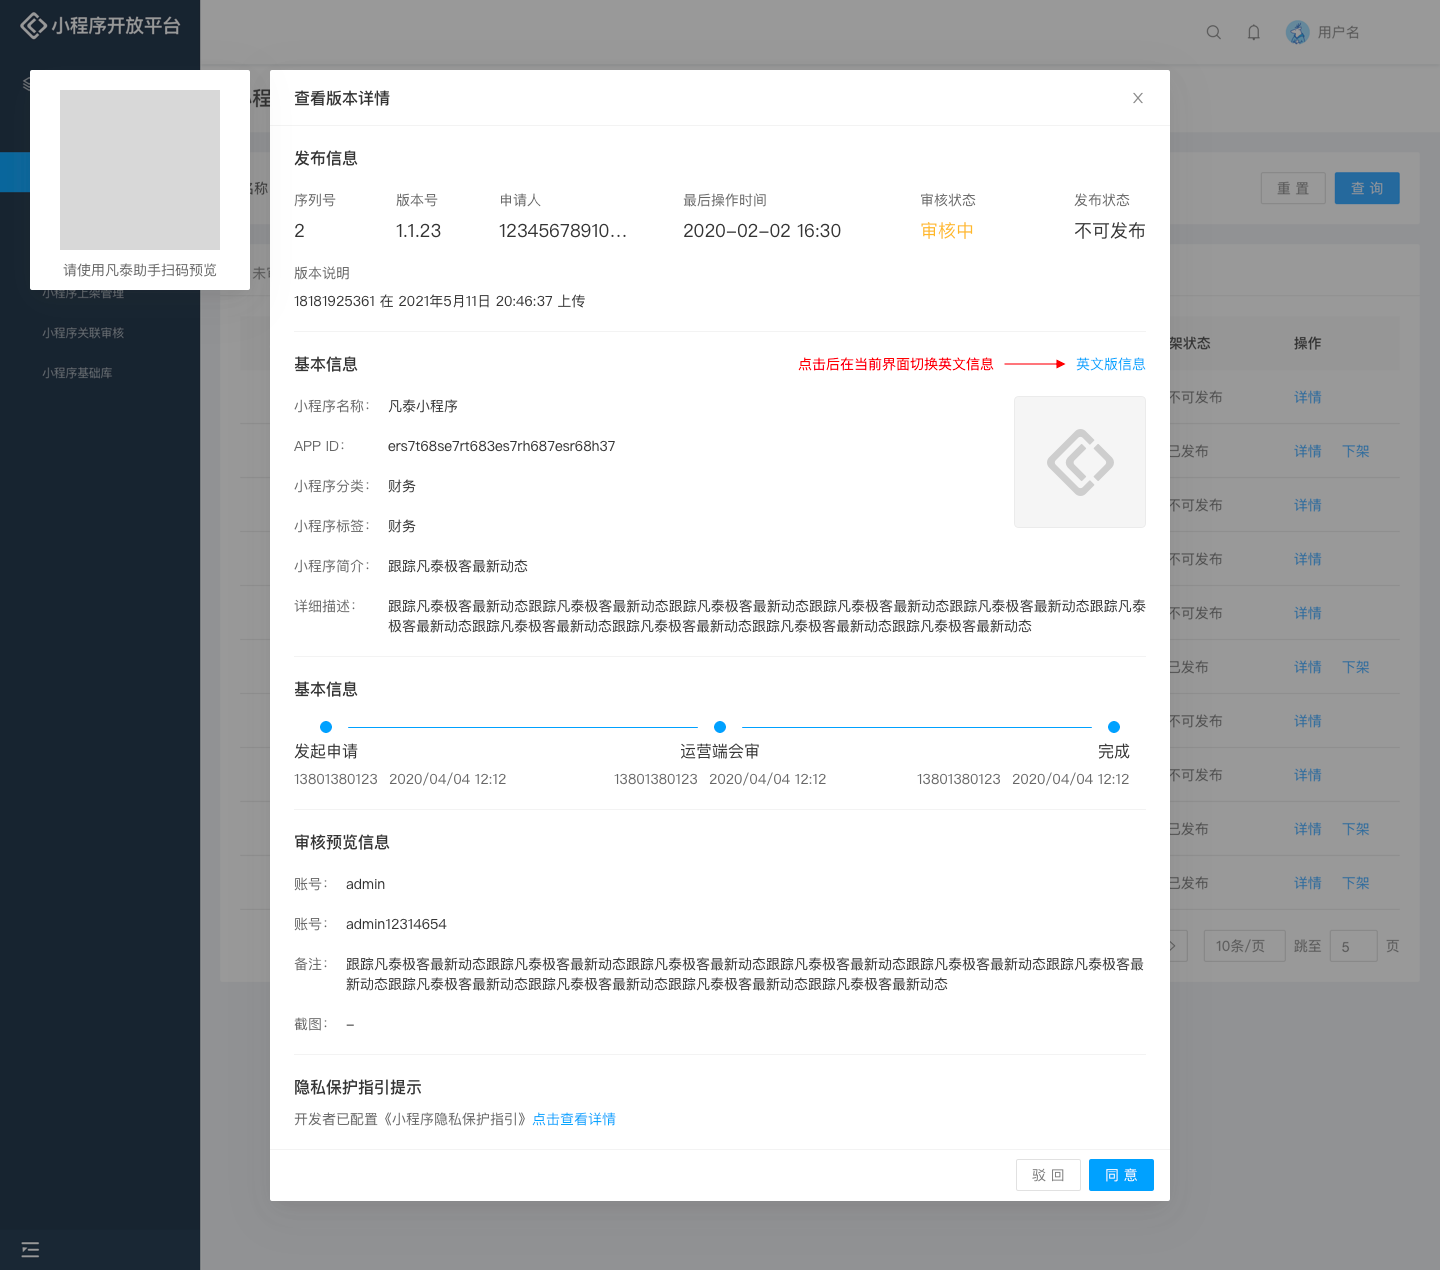Viewport: 1440px width, 1270px height.
Task: Select the 发起申请 timeline step dot
Action: click(326, 727)
